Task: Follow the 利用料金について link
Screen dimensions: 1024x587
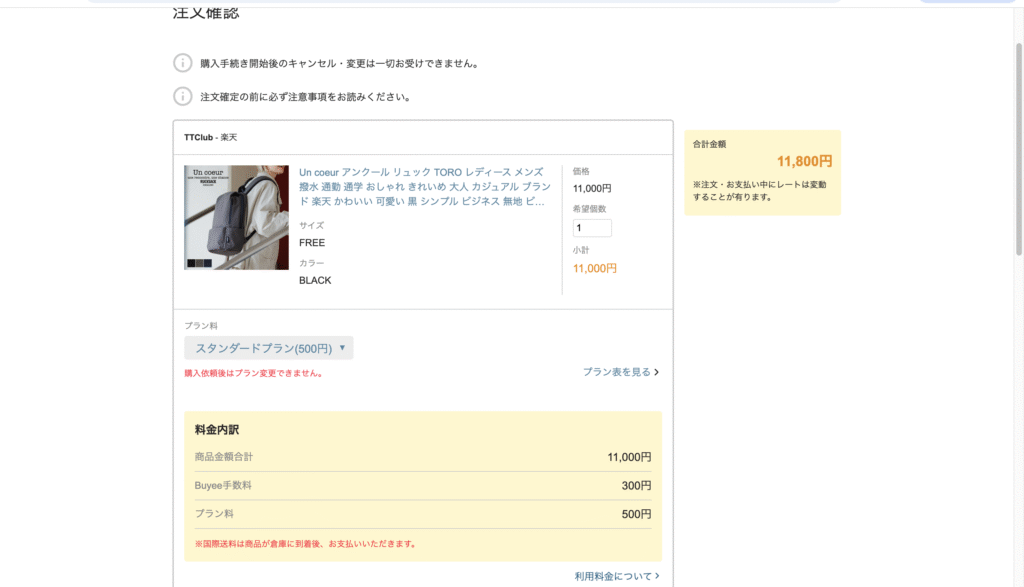Action: point(612,576)
